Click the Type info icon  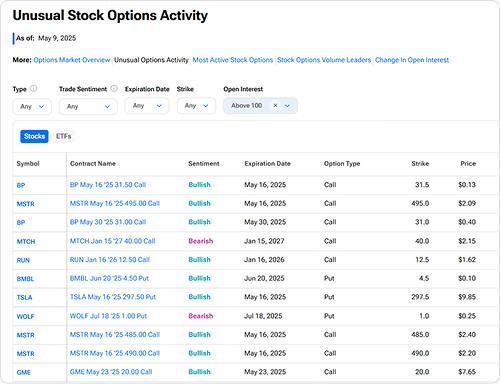pyautogui.click(x=34, y=89)
